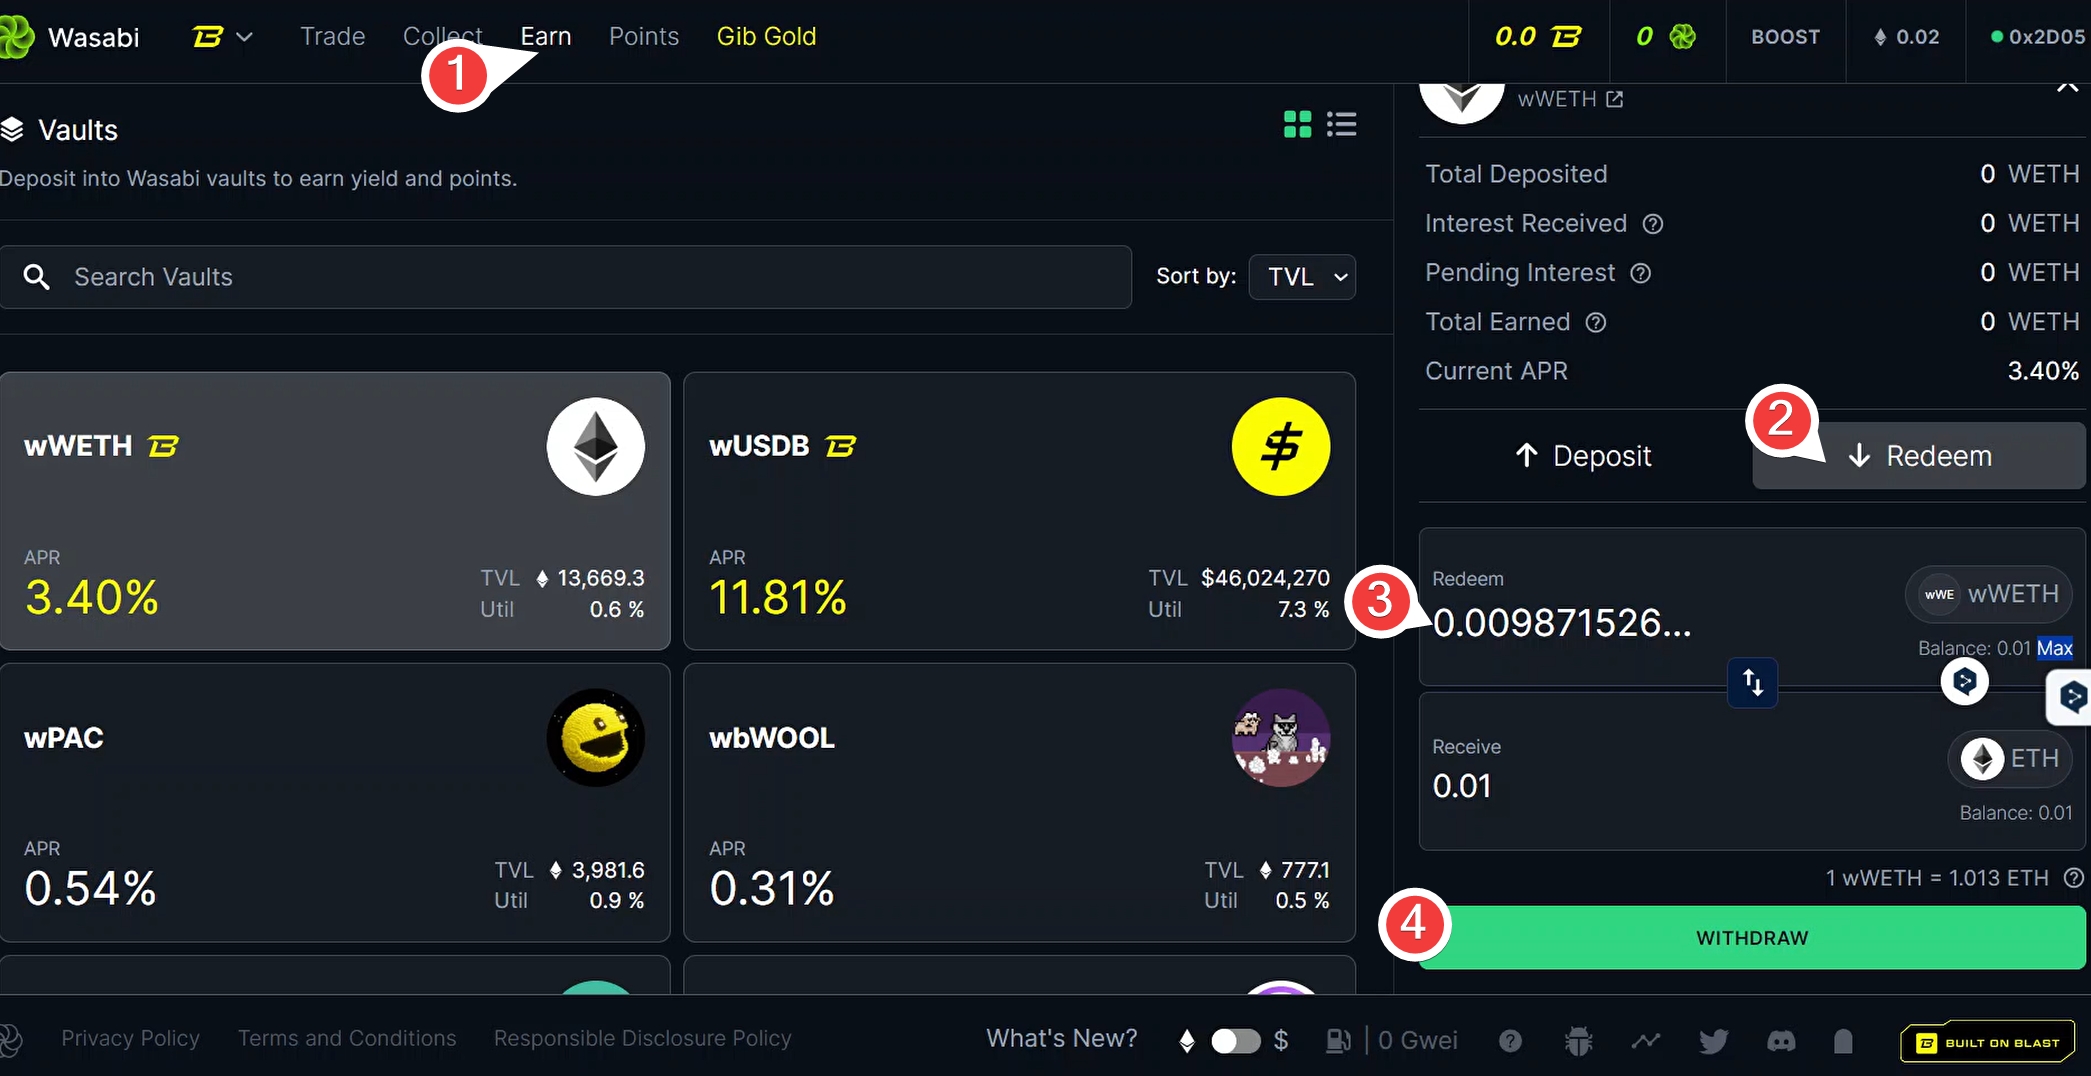
Task: Switch vaults to grid view
Action: click(x=1297, y=124)
